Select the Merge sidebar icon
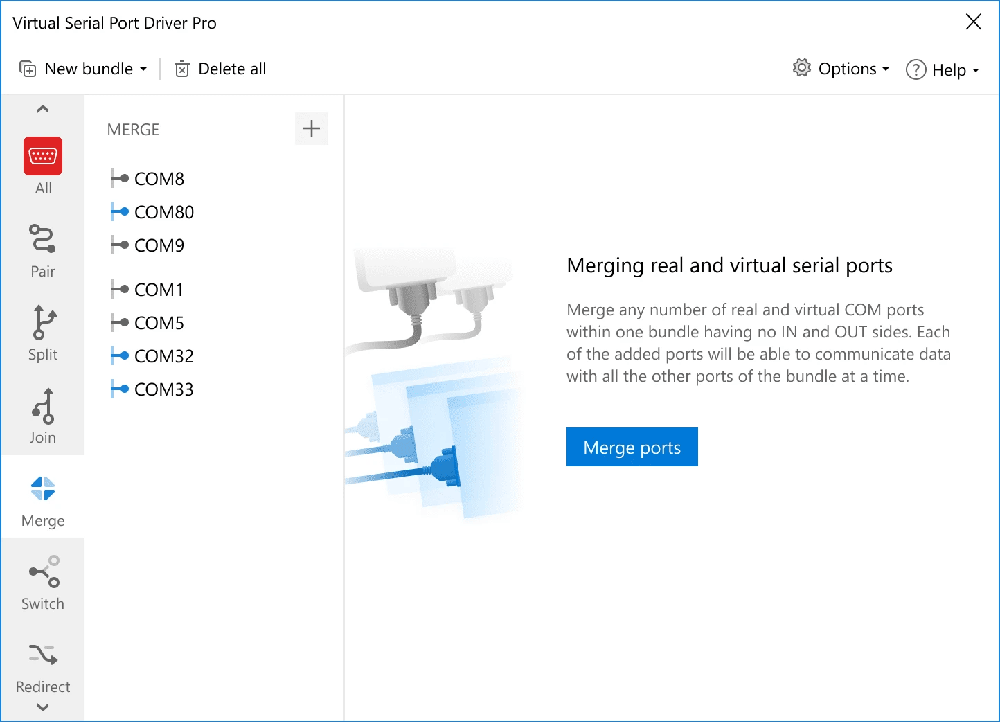This screenshot has height=722, width=1000. [43, 489]
